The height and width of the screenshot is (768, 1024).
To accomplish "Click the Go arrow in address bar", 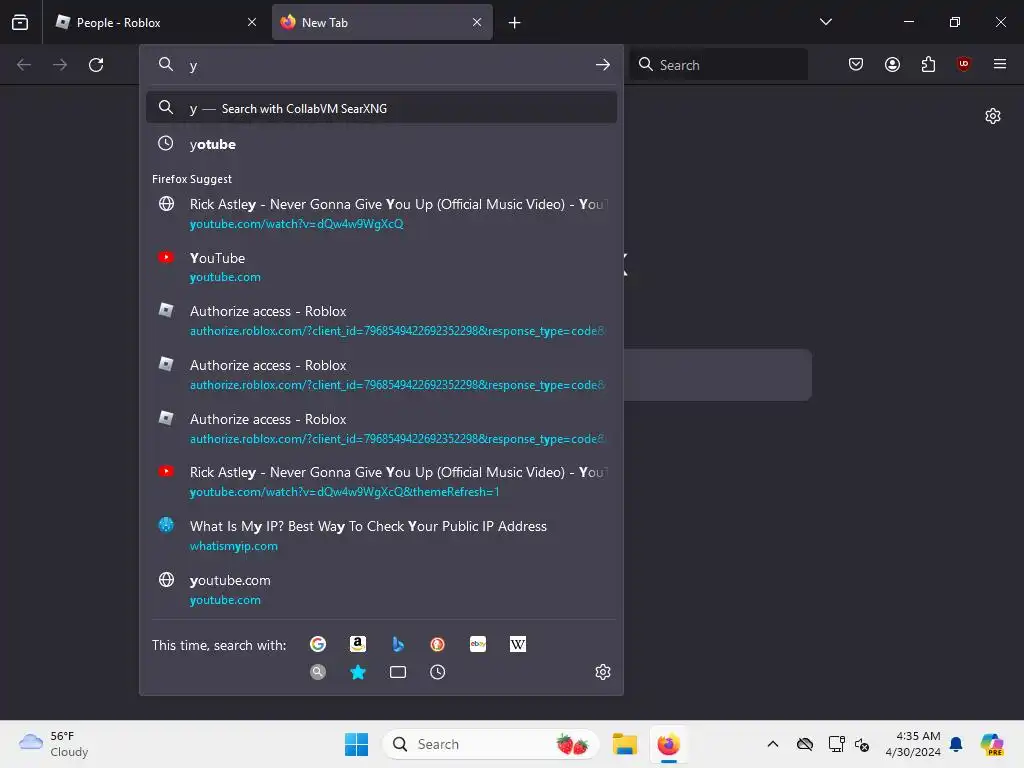I will pos(603,65).
